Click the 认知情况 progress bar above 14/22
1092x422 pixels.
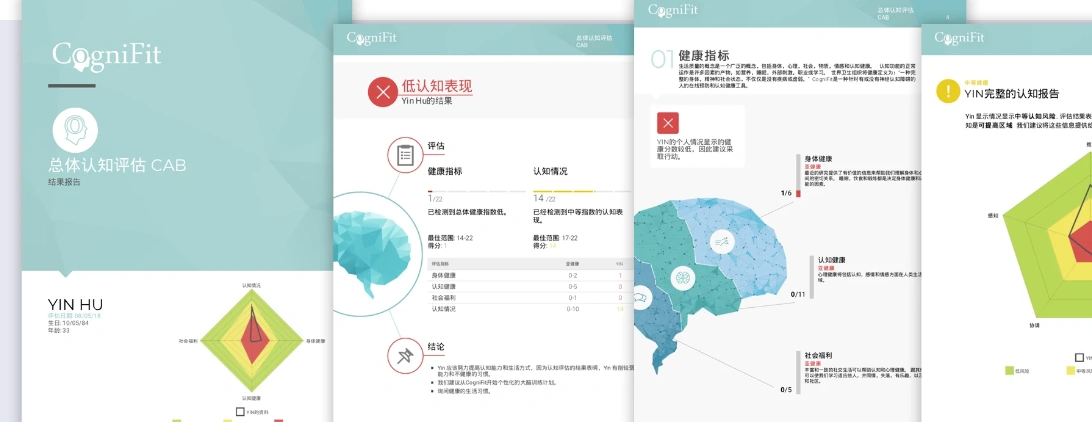[x=582, y=191]
